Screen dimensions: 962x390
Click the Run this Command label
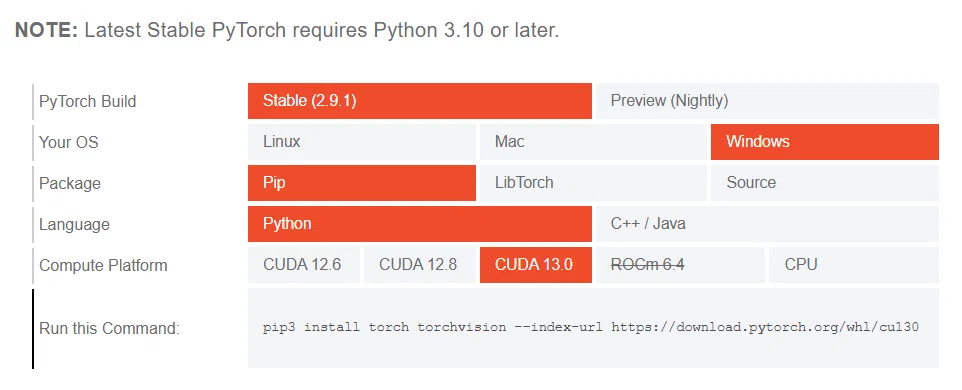click(109, 329)
